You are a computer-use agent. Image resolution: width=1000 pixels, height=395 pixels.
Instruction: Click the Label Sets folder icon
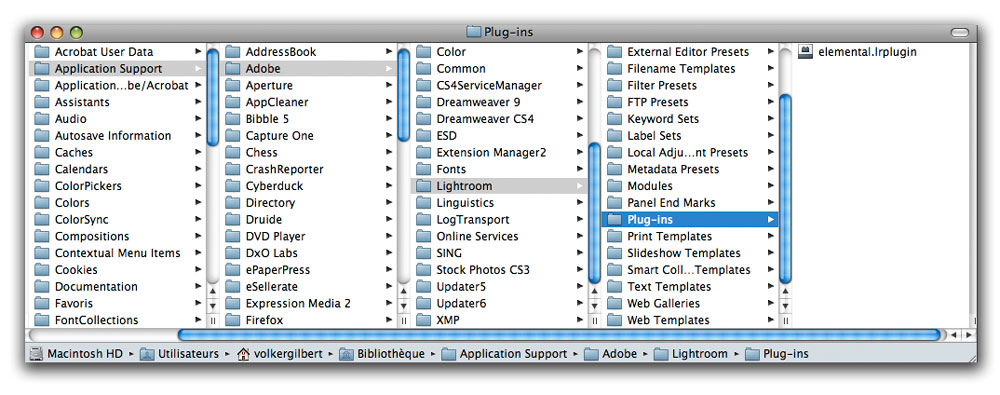[x=614, y=135]
